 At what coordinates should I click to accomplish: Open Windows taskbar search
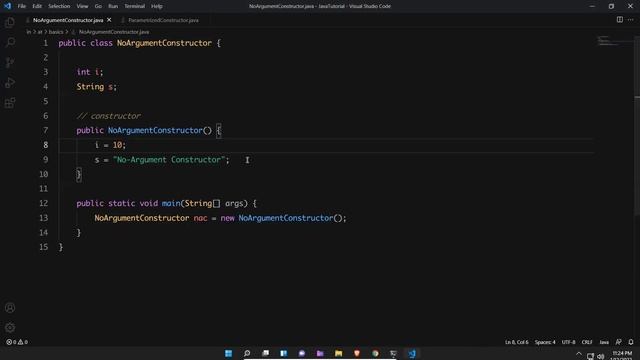pyautogui.click(x=247, y=353)
